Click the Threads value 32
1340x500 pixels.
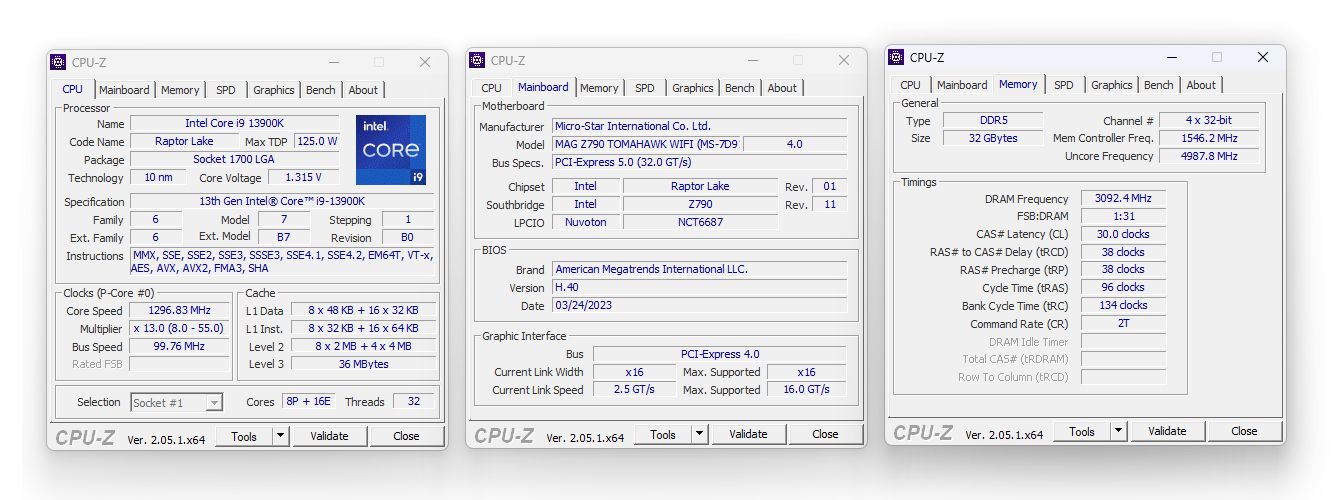click(414, 402)
